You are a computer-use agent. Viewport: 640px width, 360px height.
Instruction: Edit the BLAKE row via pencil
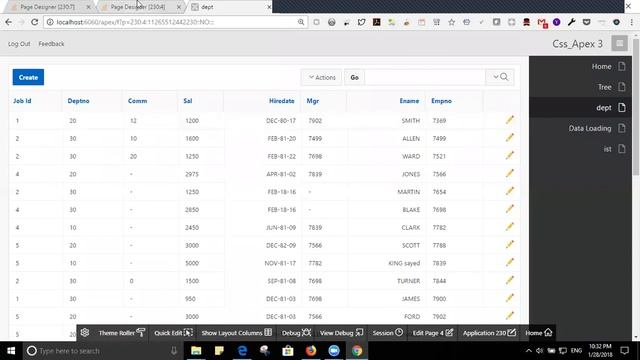509,209
